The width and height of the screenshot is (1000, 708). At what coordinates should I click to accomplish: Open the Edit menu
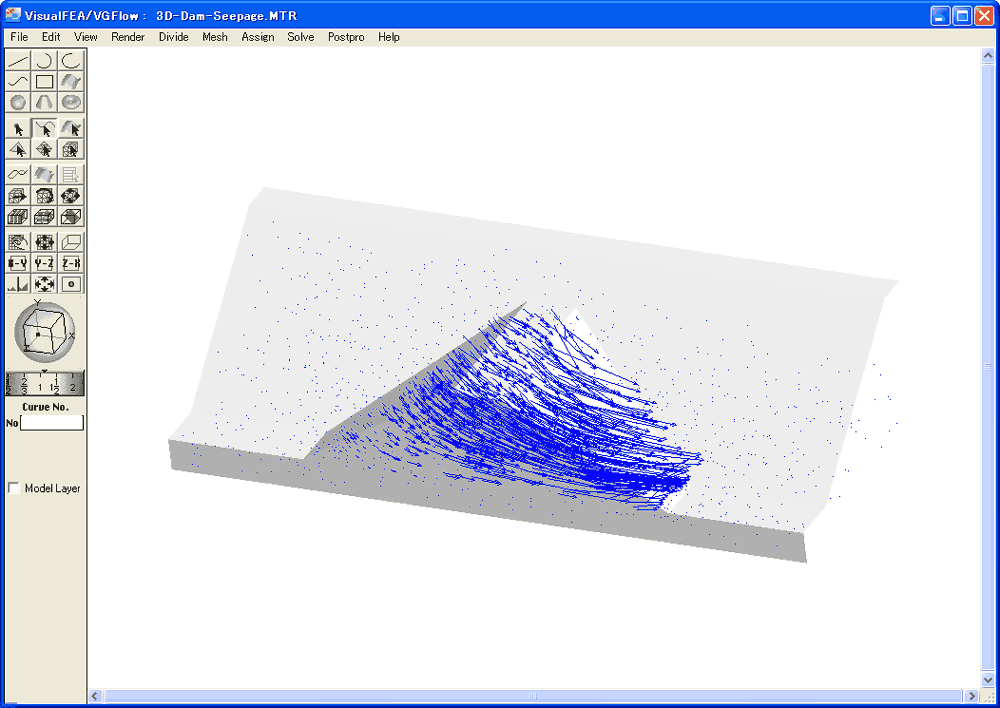pos(51,37)
